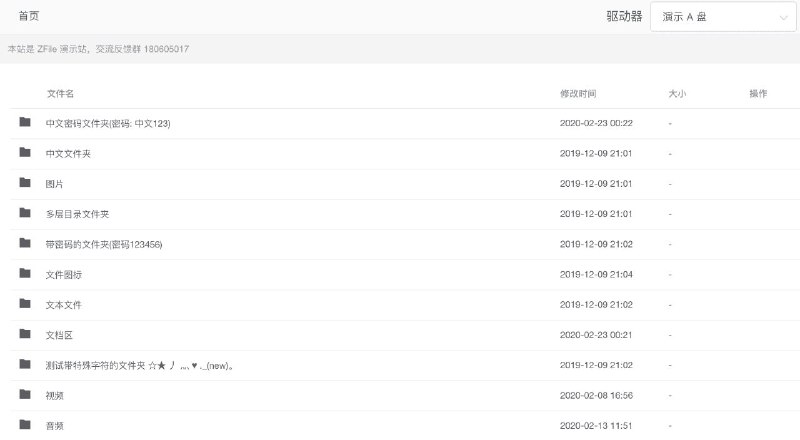This screenshot has width=800, height=440.
Task: Click the folder icon beside 文件图标
Action: click(x=25, y=273)
